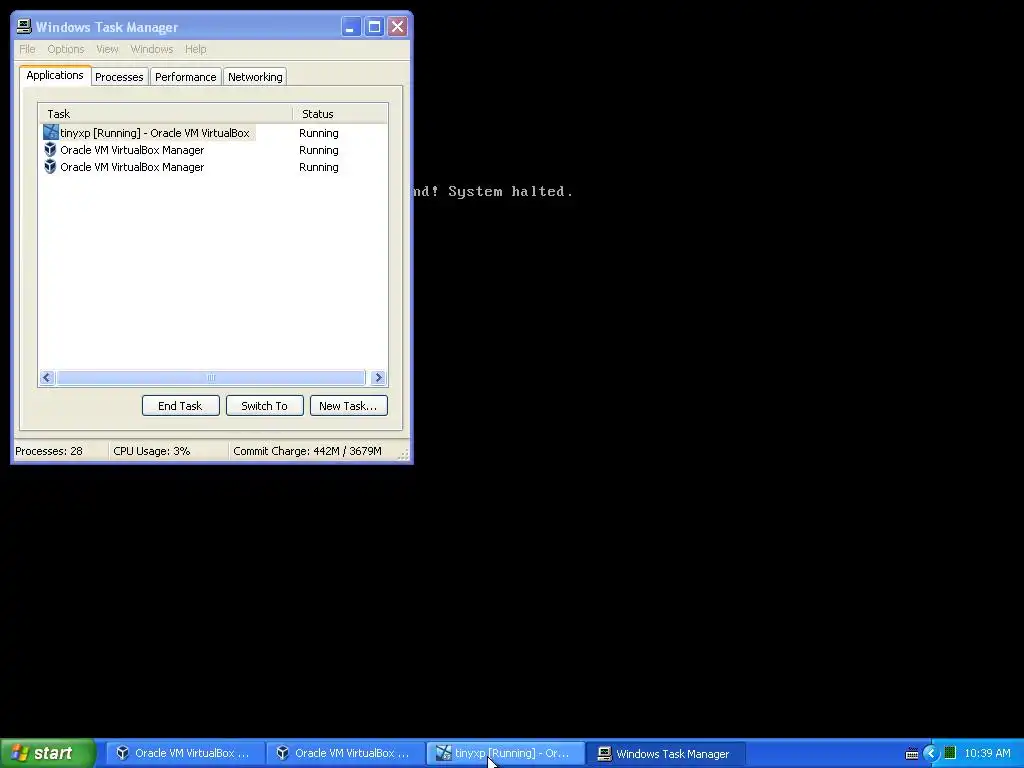Minimize the Windows Task Manager window

coord(351,27)
